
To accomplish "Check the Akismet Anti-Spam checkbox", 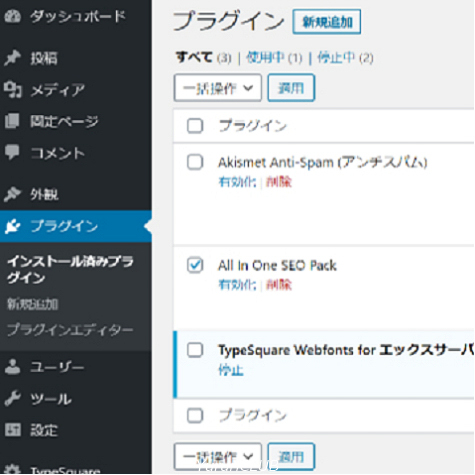I will pos(195,162).
